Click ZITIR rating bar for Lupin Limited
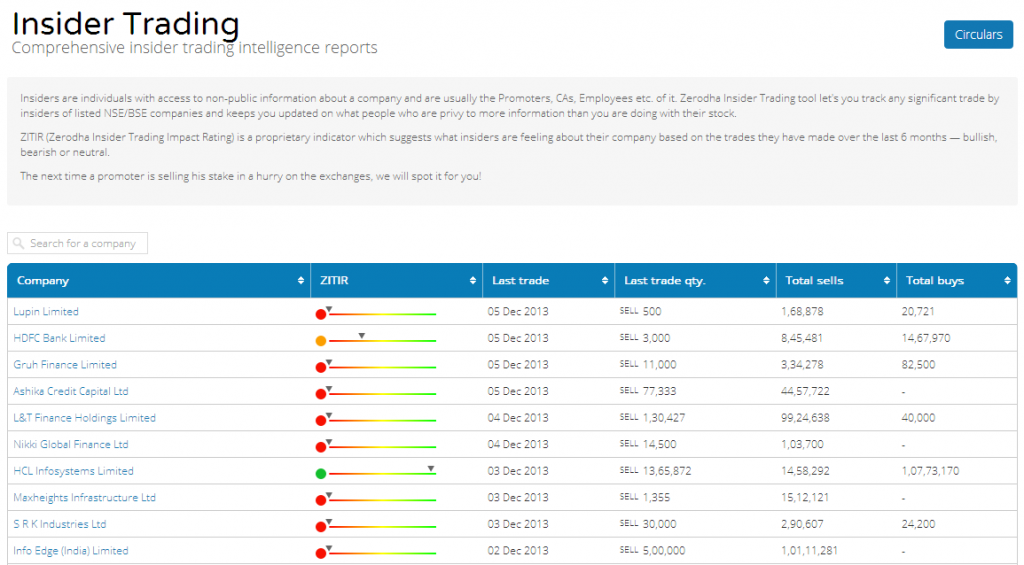This screenshot has height=565, width=1024. [x=382, y=314]
